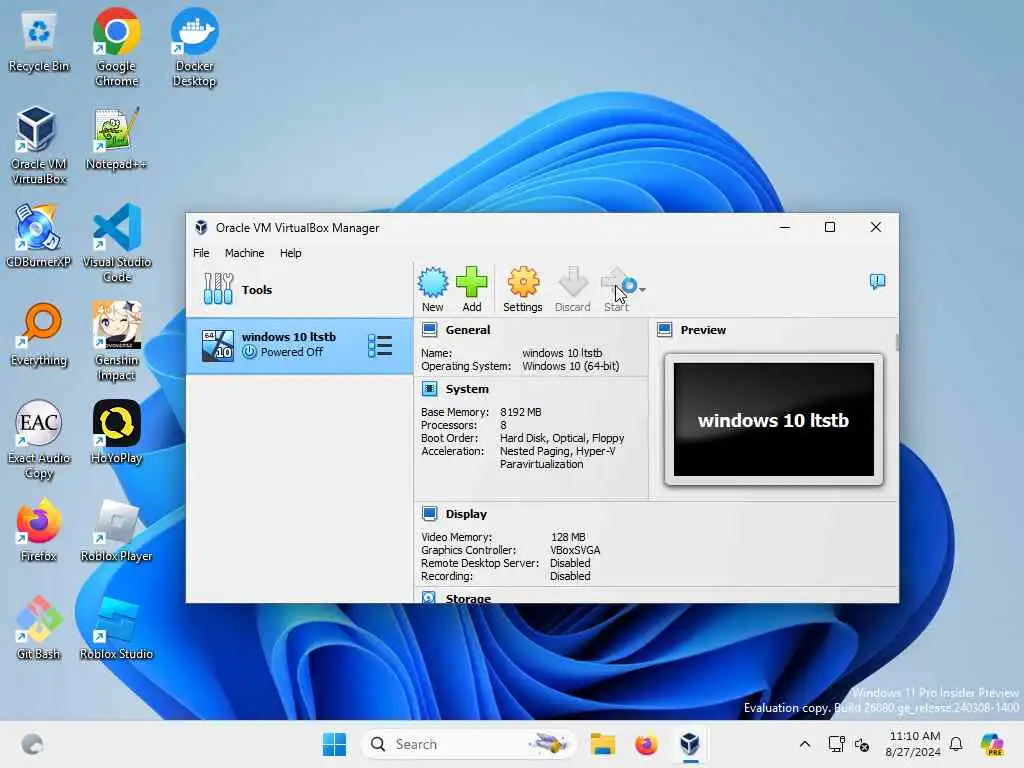This screenshot has height=768, width=1024.
Task: Click the Recording row's Disabled value
Action: coord(570,576)
